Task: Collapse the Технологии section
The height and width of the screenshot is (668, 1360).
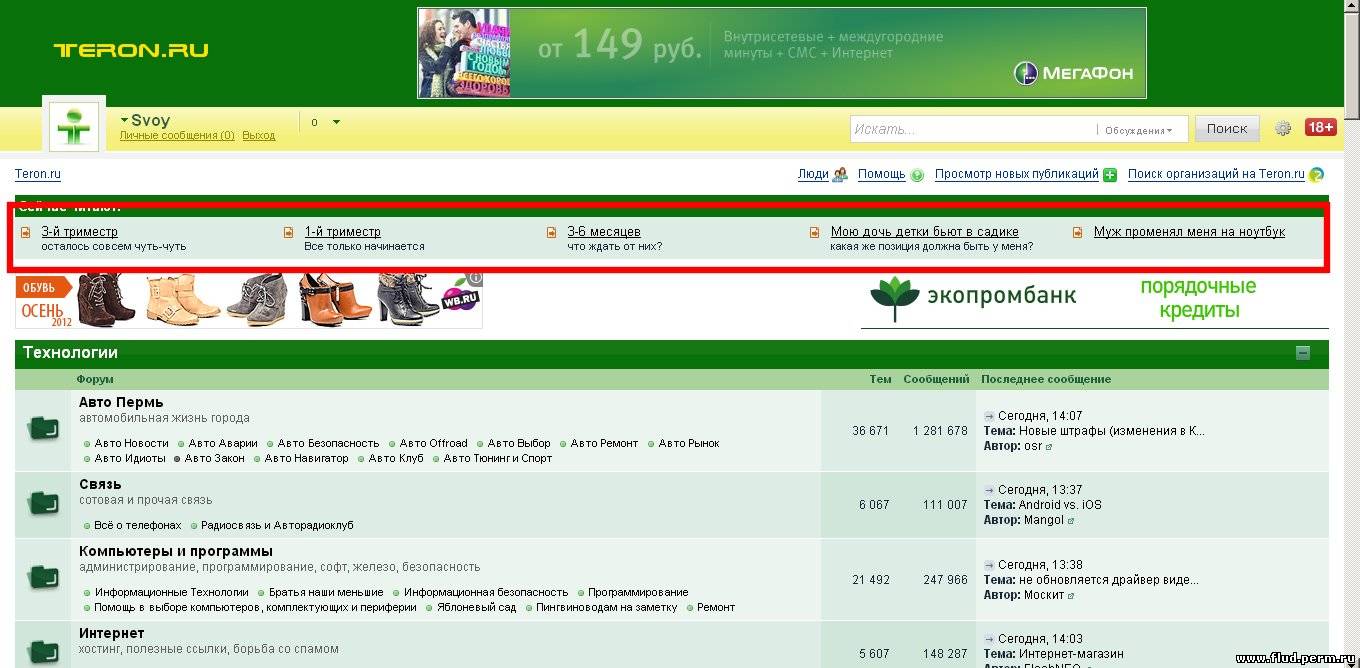Action: tap(1302, 353)
